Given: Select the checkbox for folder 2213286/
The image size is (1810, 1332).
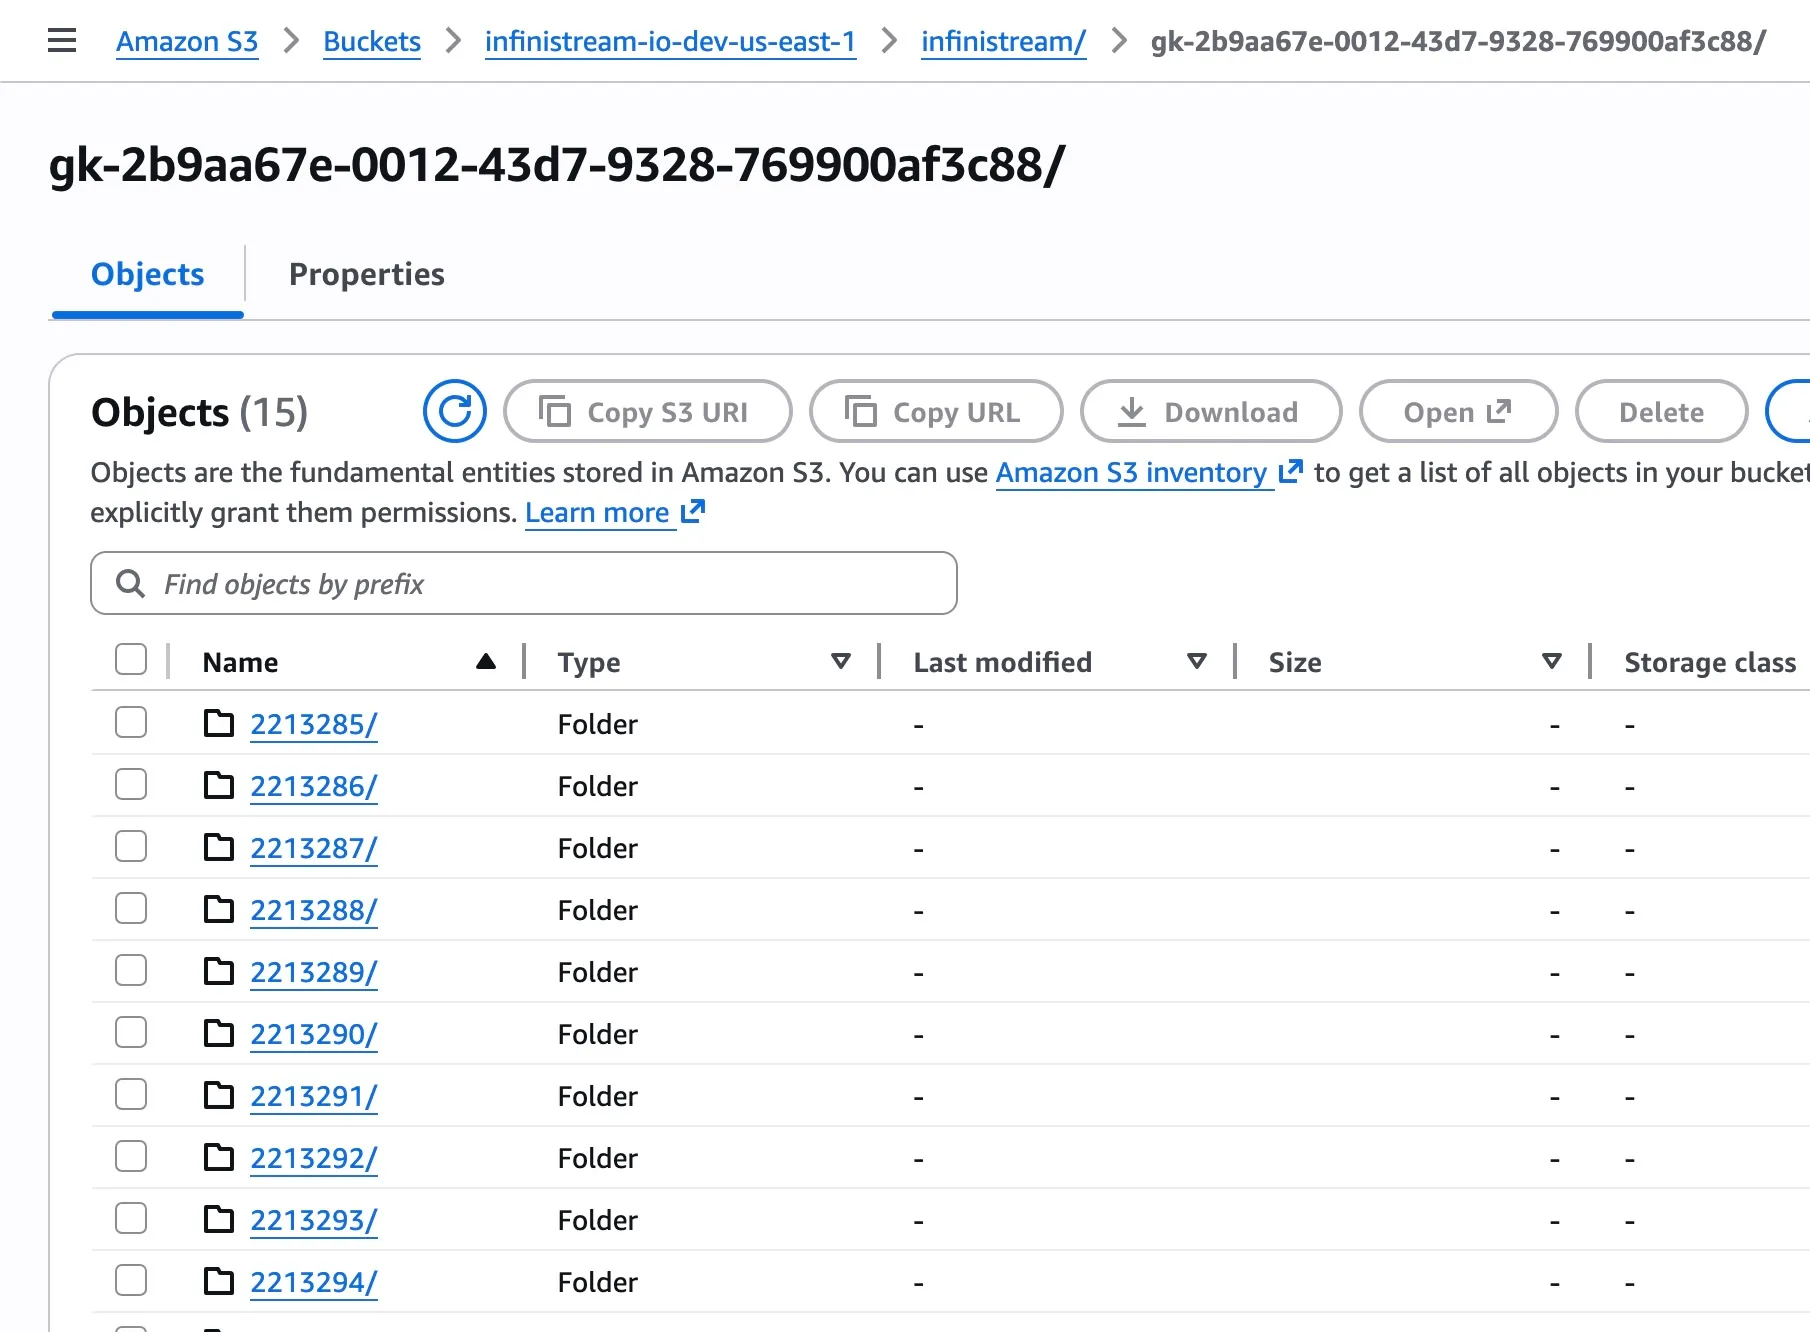Looking at the screenshot, I should coord(131,784).
